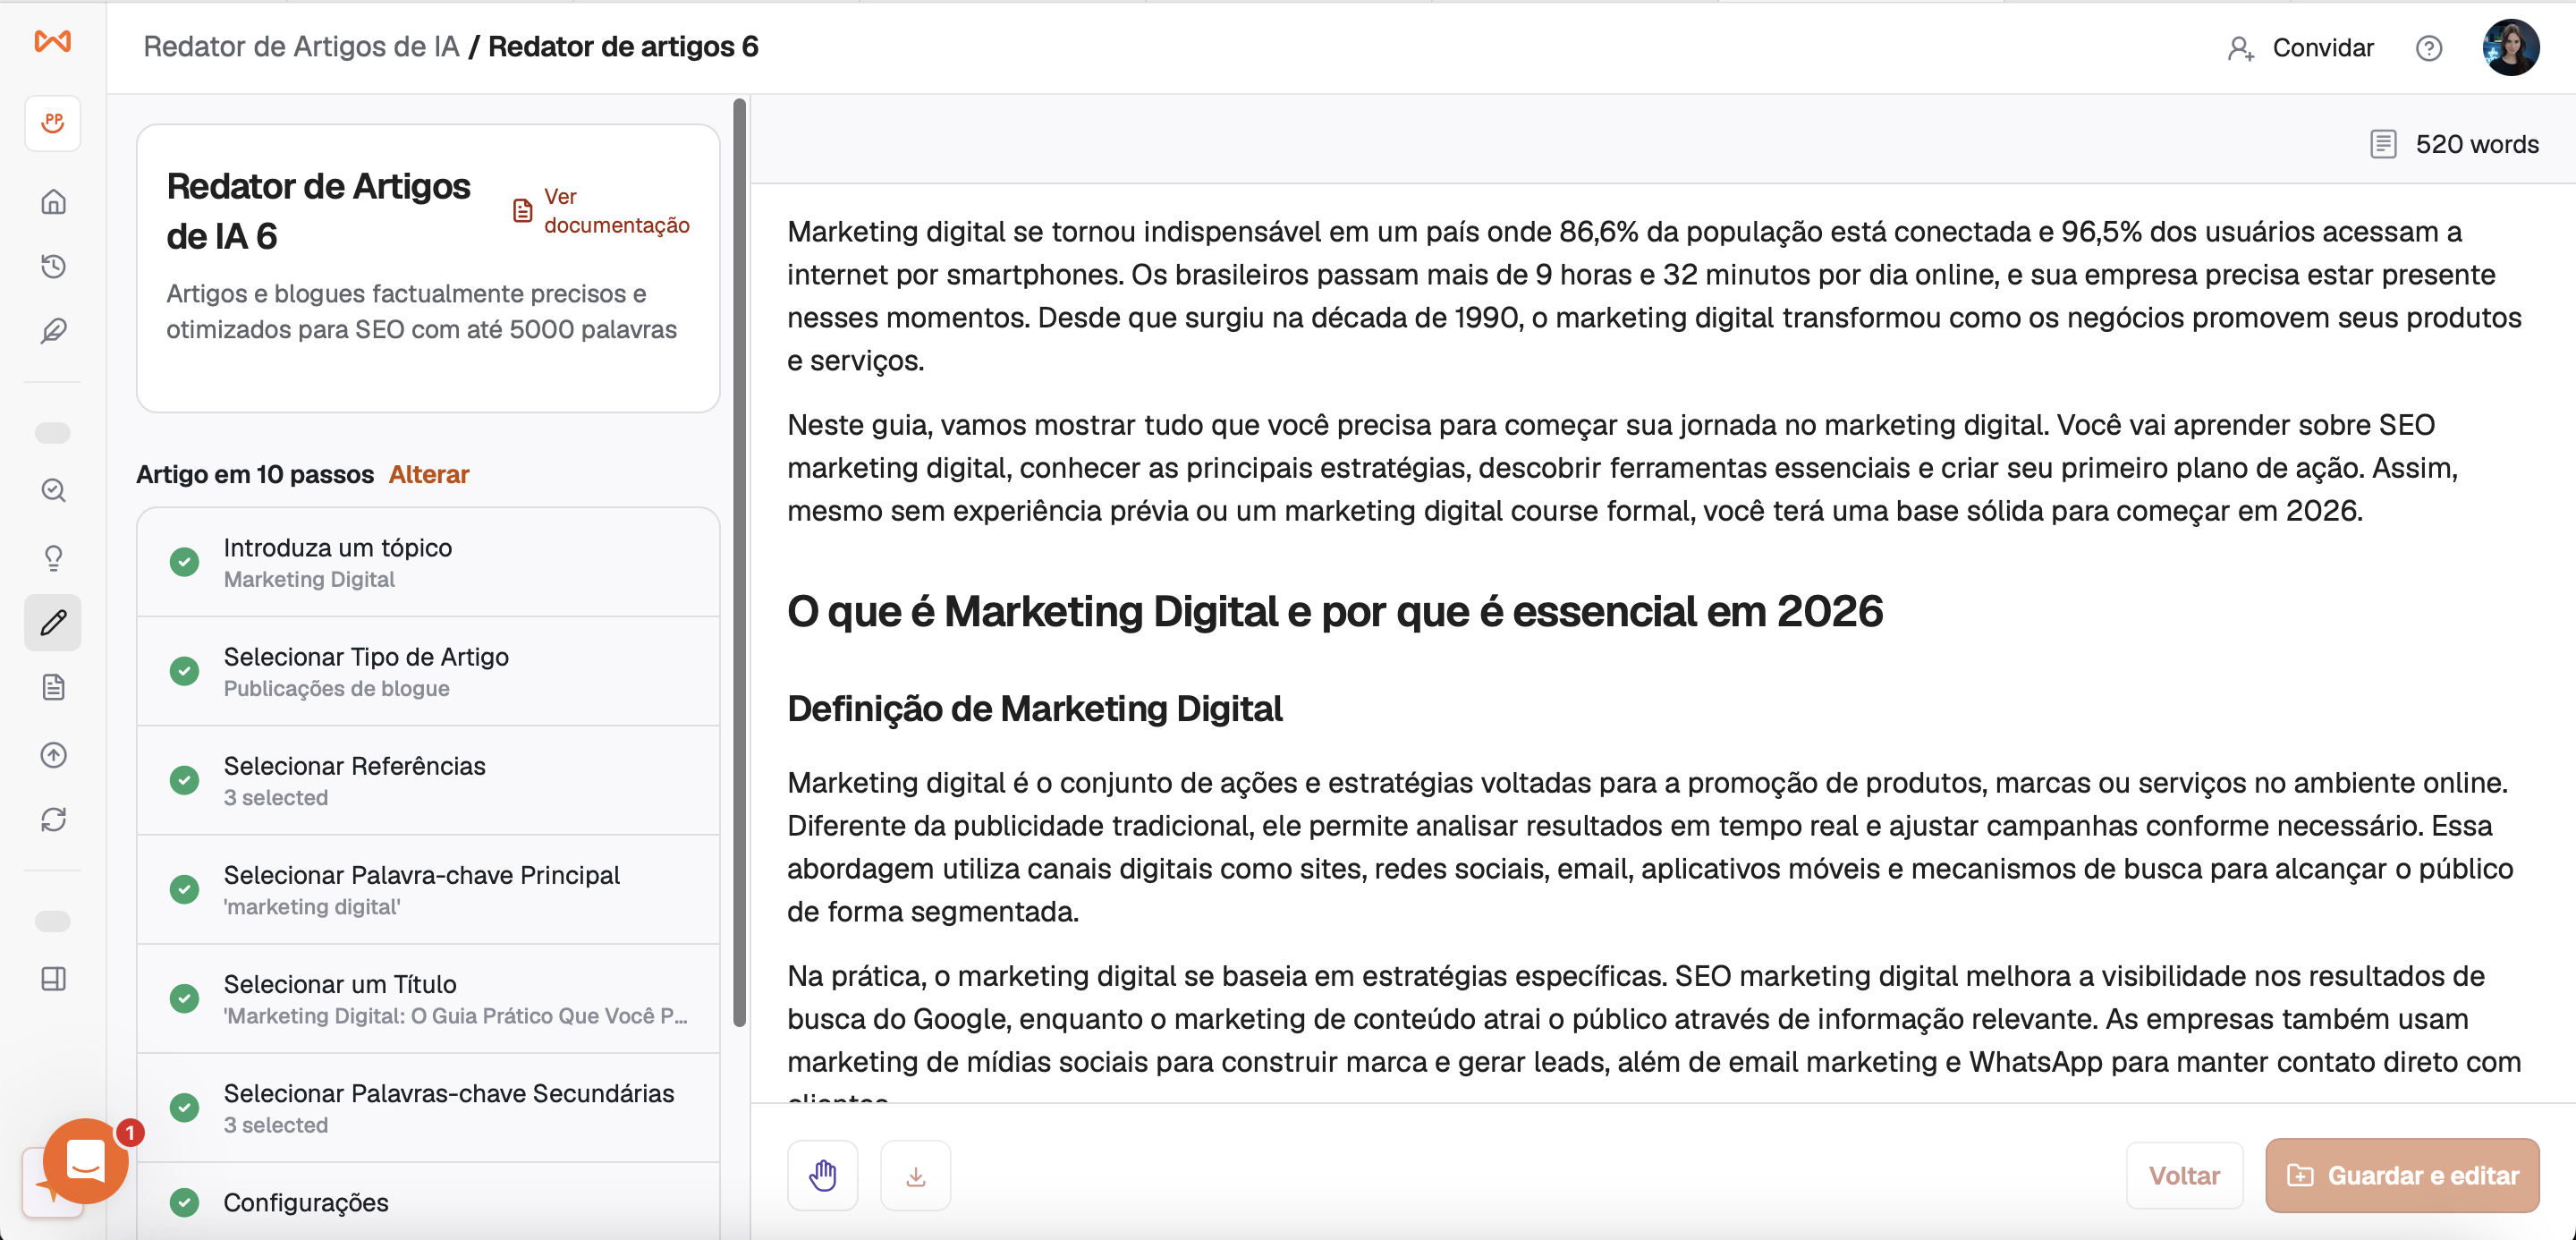Click the 'Artigo em 10 passos' label
The width and height of the screenshot is (2576, 1240).
[255, 474]
